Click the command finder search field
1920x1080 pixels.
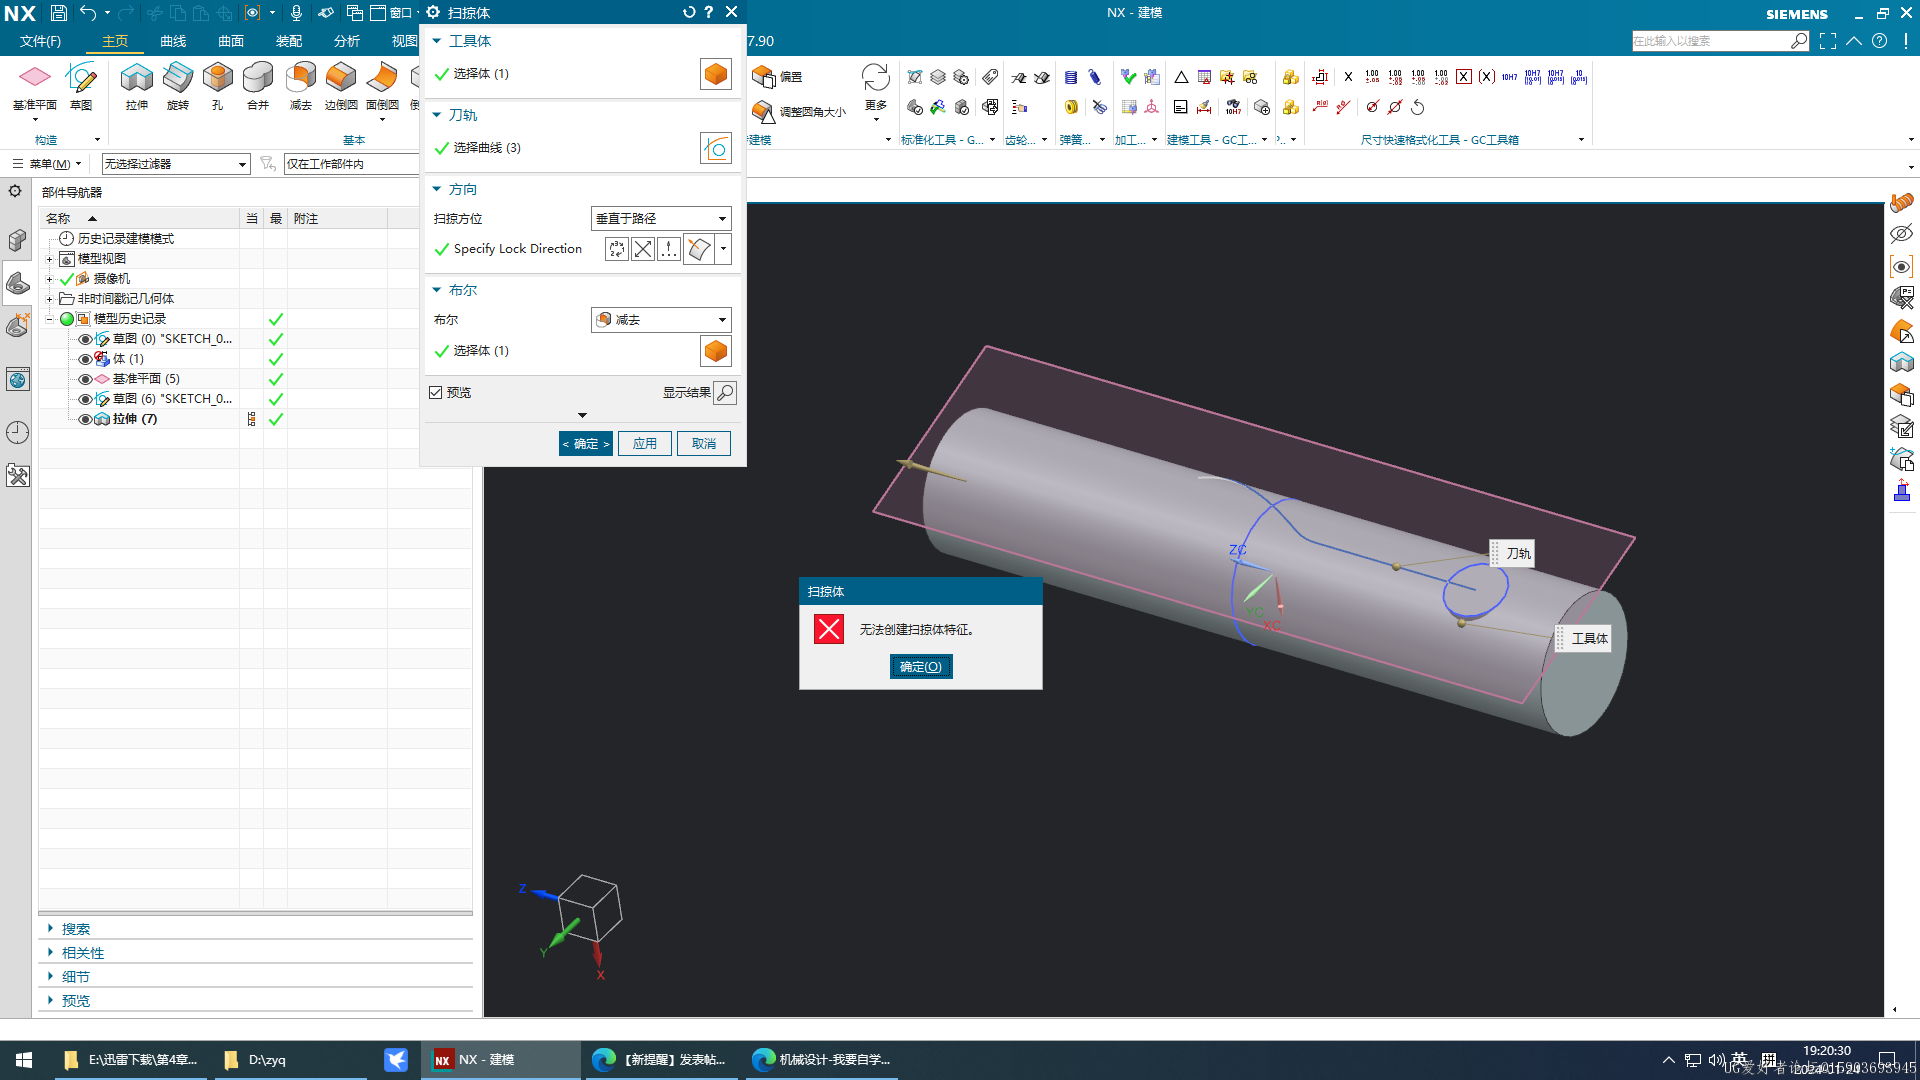1710,41
